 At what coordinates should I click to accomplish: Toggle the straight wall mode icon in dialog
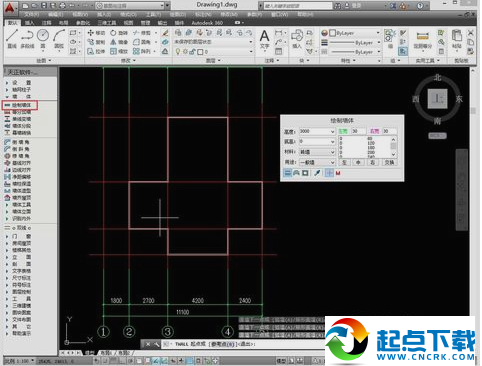pos(287,173)
